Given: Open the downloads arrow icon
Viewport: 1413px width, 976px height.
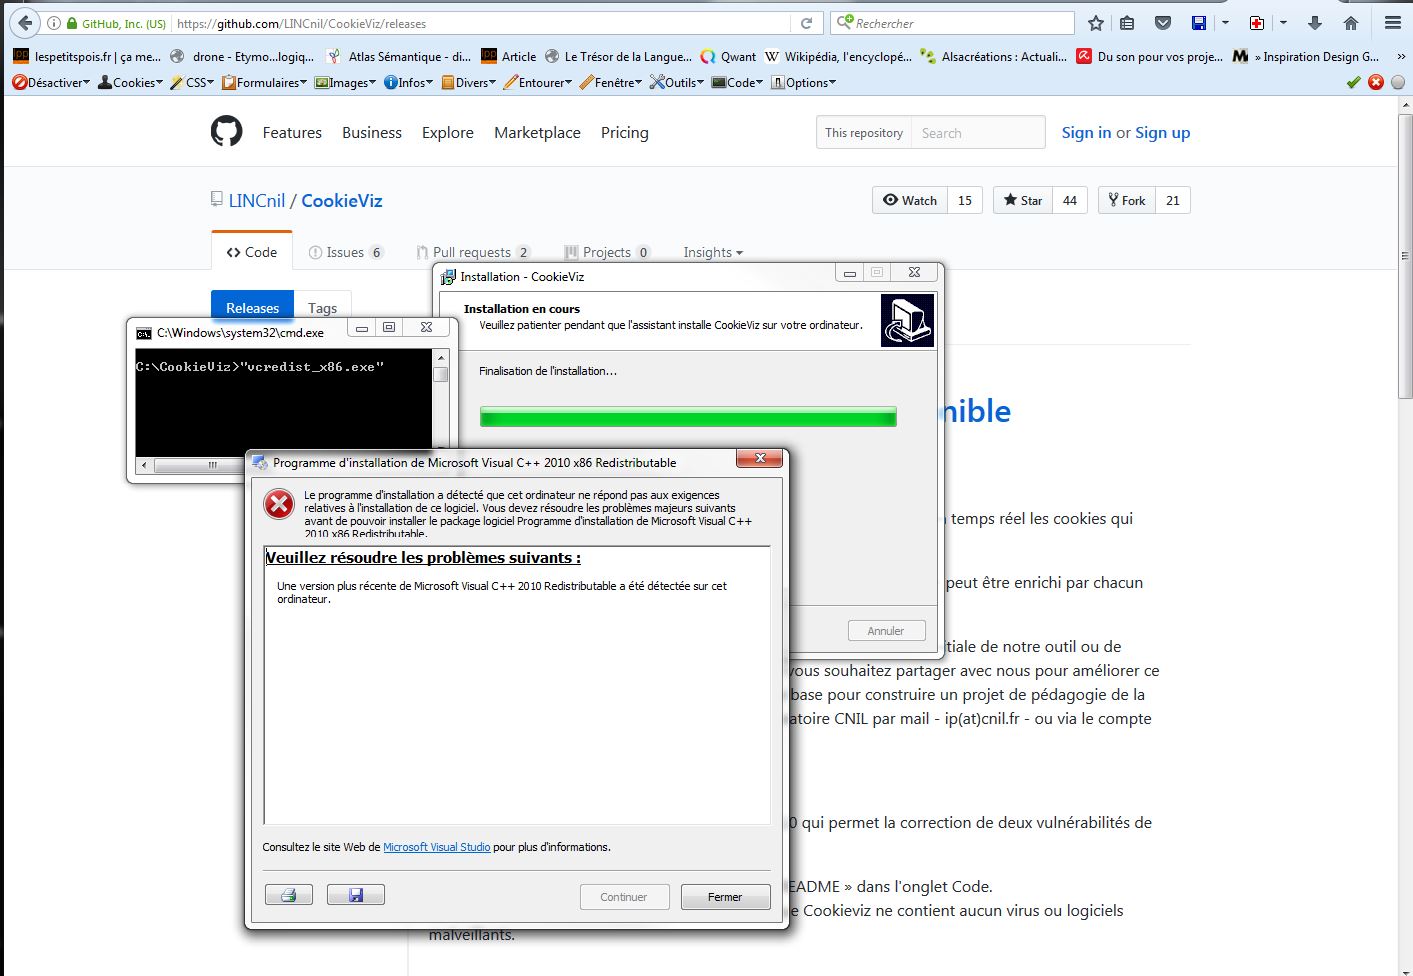Looking at the screenshot, I should [1315, 23].
